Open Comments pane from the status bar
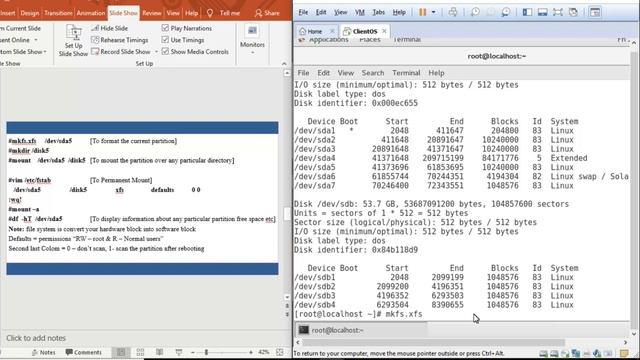Viewport: 640px width, 360px height. point(84,352)
